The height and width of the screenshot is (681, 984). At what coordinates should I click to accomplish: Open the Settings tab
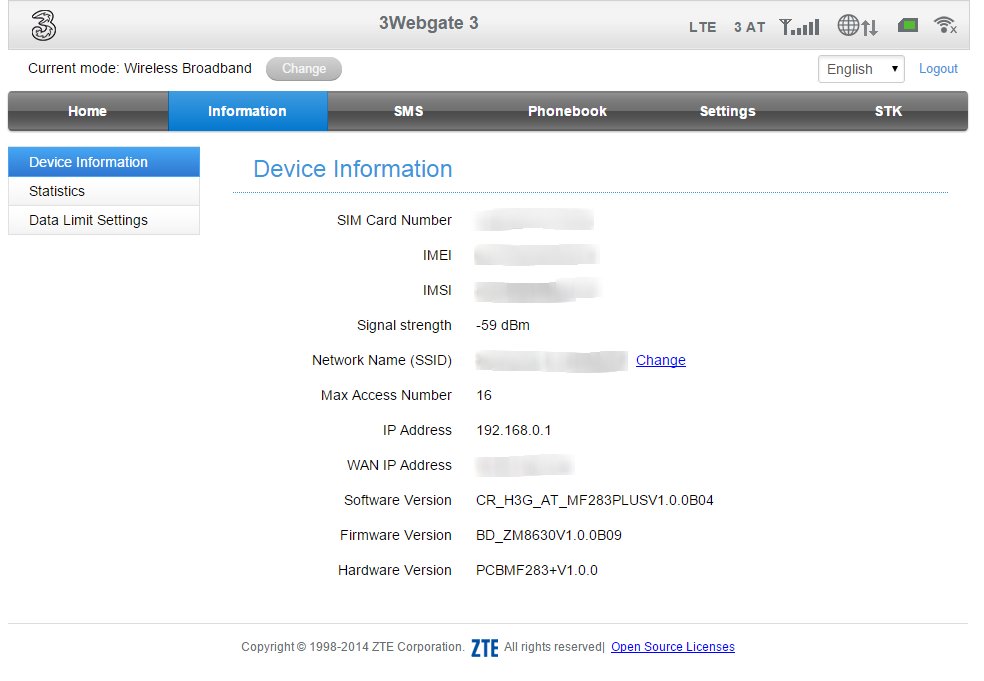727,111
